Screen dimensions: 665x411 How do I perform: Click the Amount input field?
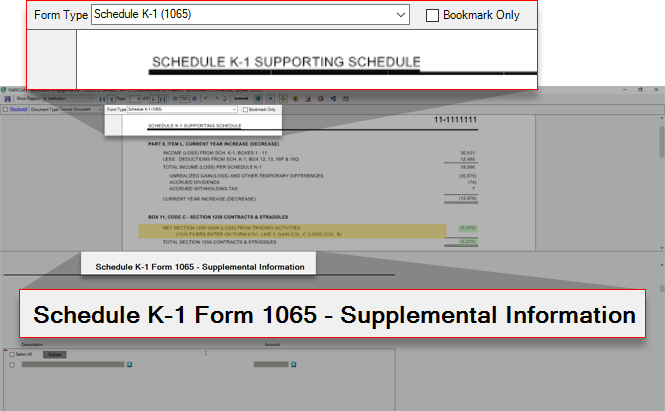click(x=271, y=364)
